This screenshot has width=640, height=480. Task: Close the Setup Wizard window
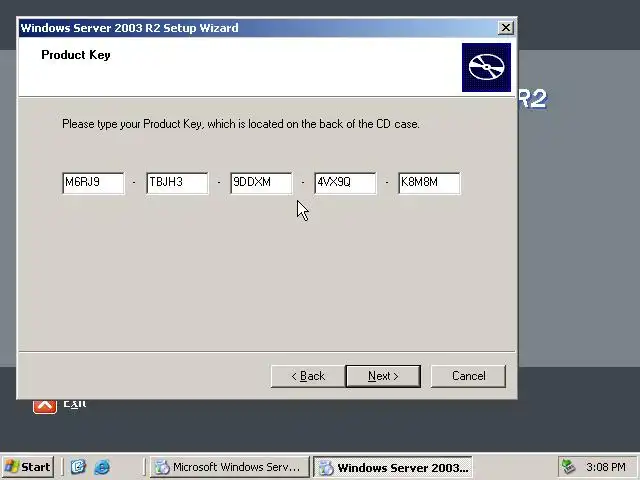coord(505,28)
